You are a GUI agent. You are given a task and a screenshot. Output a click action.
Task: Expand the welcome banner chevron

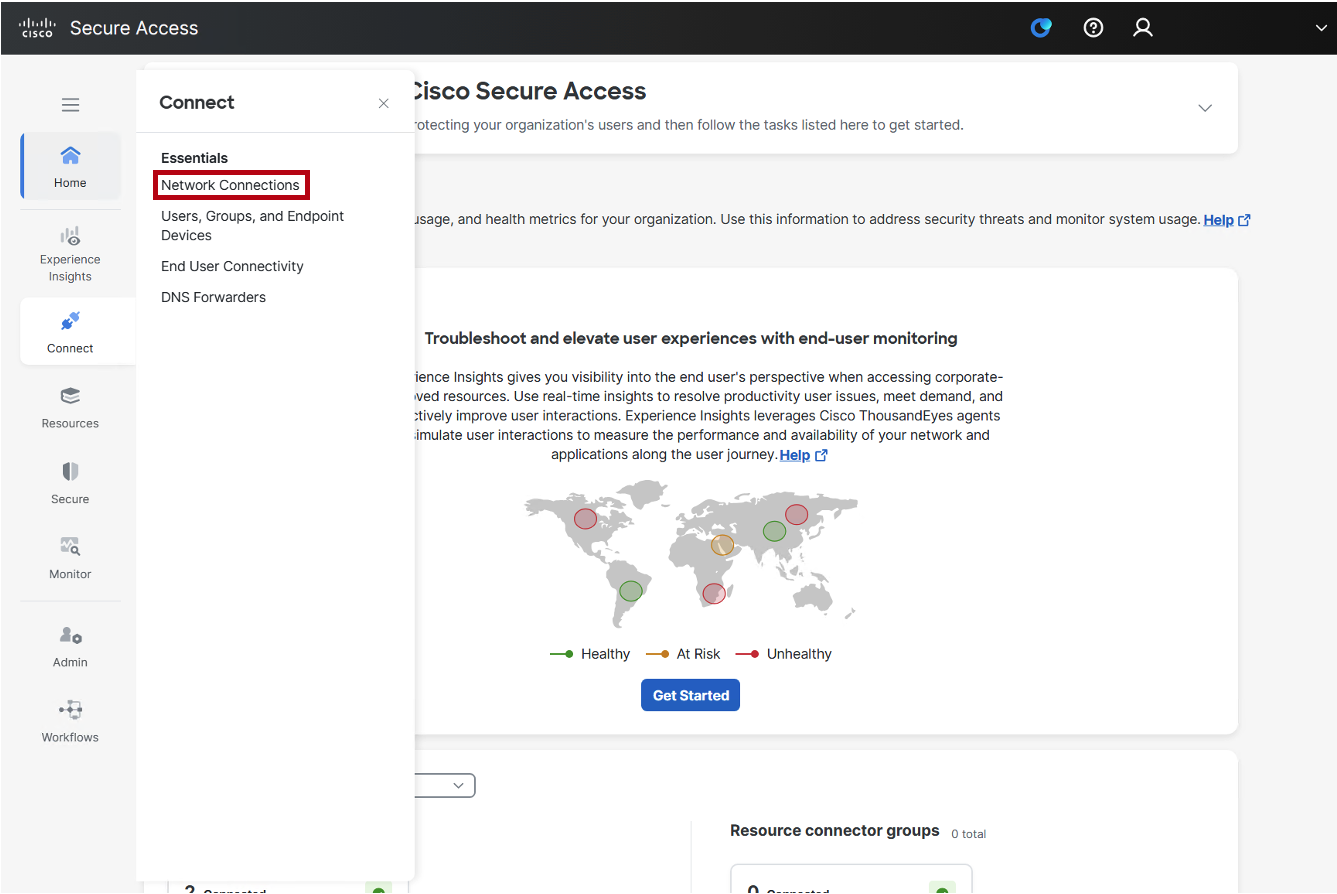tap(1205, 108)
